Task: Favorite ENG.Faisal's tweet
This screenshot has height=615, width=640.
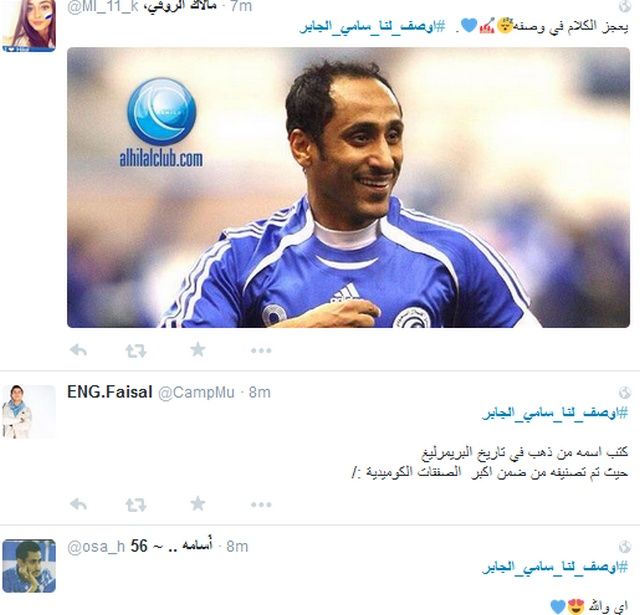Action: [198, 504]
